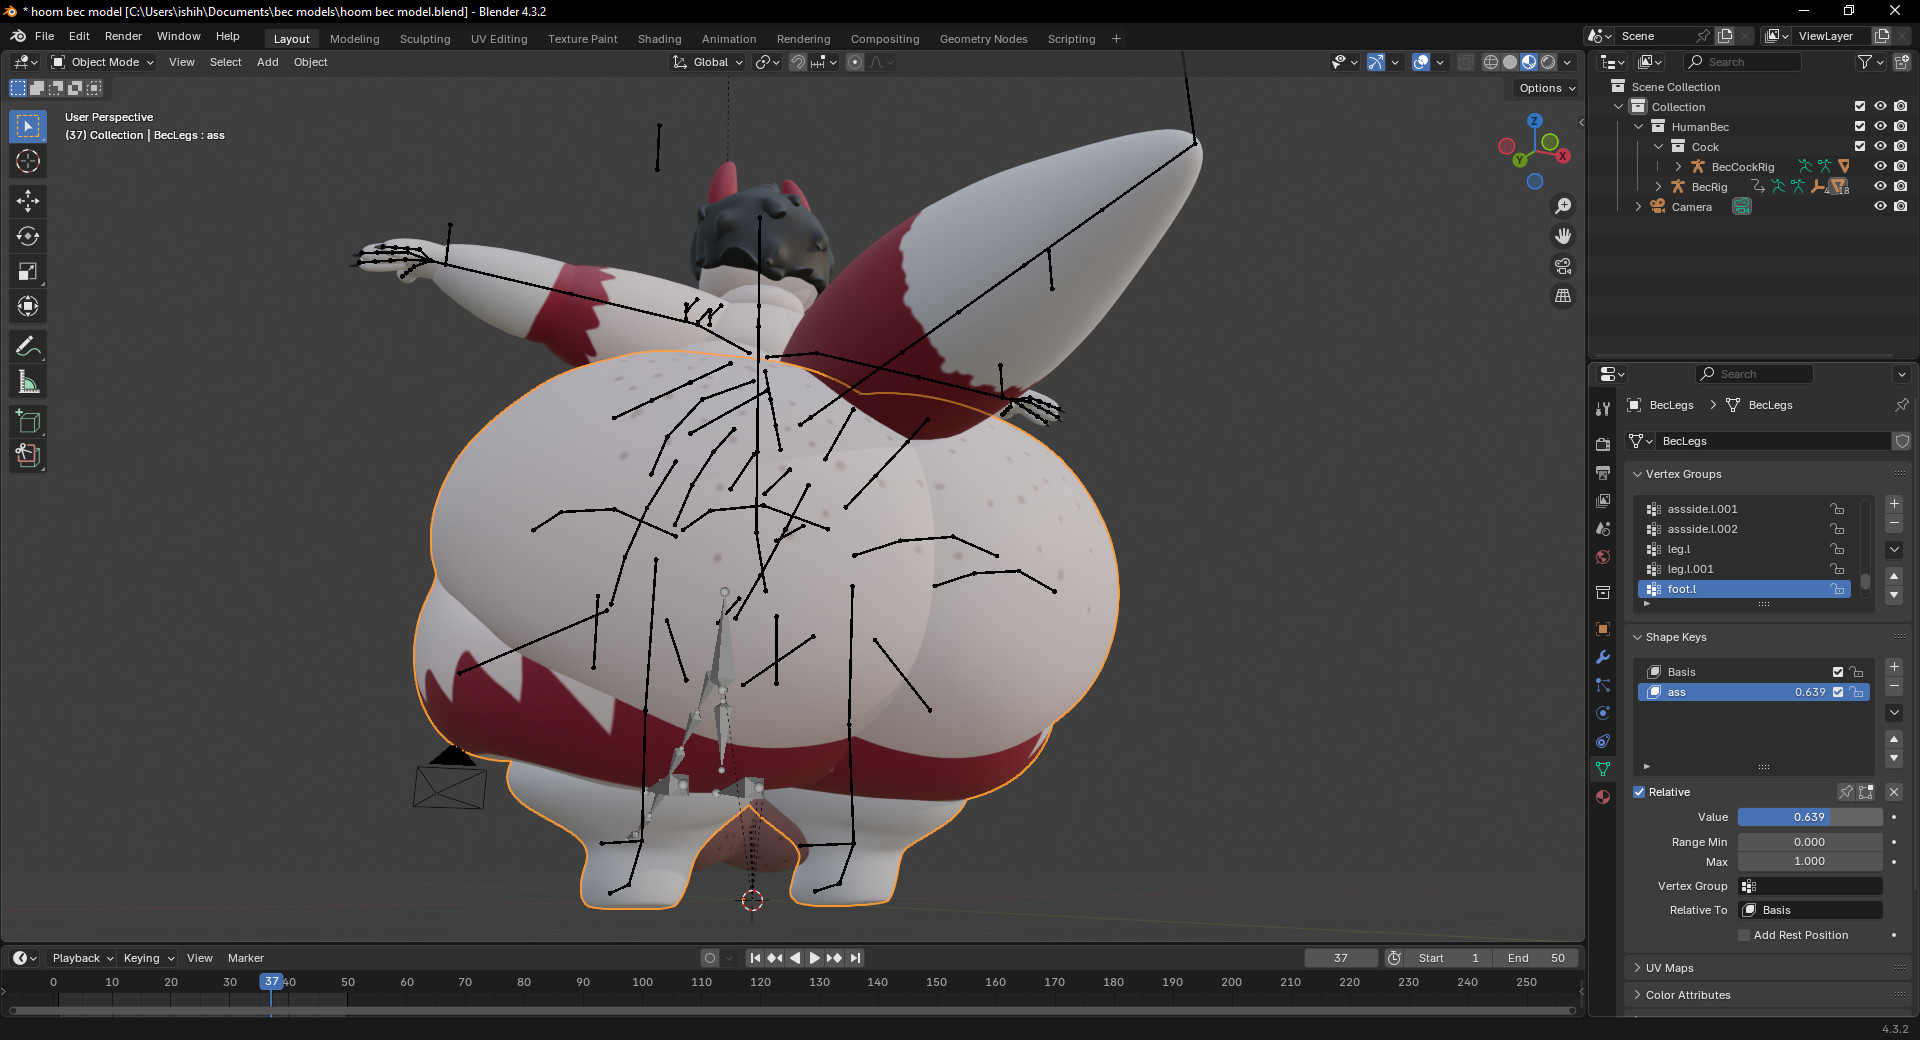
Task: Click the Range Min value field
Action: pyautogui.click(x=1810, y=842)
